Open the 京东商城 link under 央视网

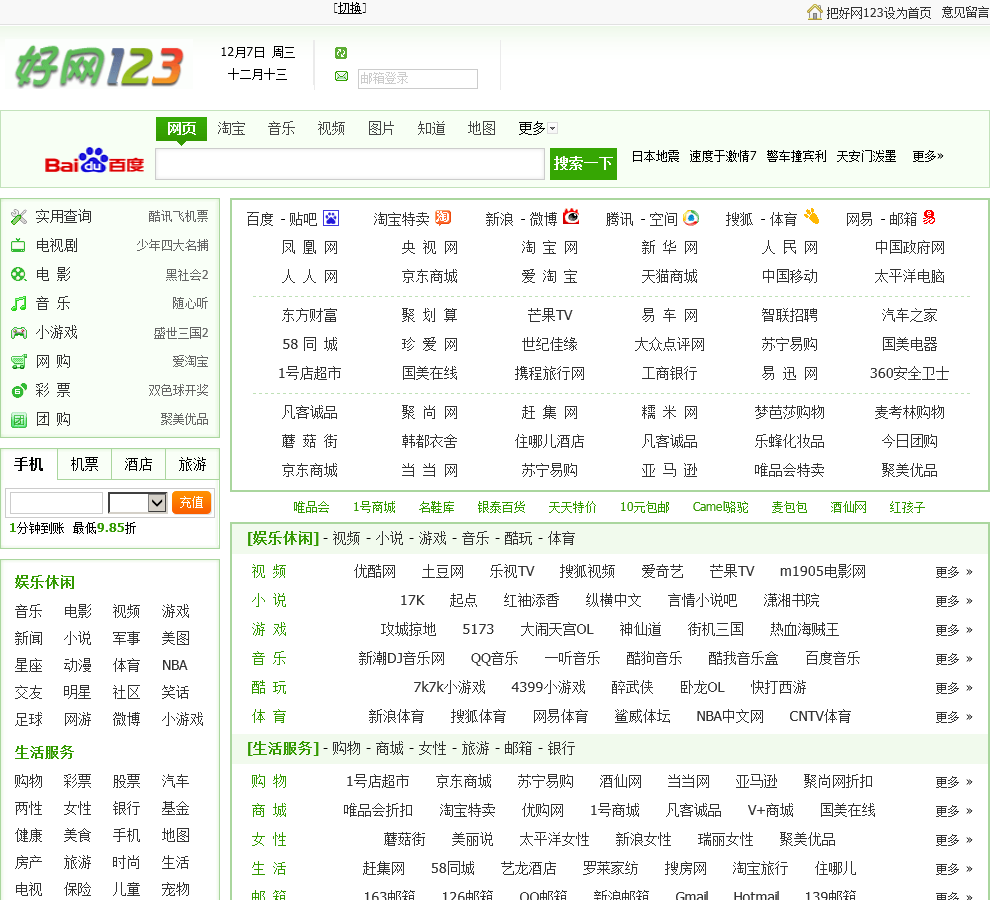(429, 276)
